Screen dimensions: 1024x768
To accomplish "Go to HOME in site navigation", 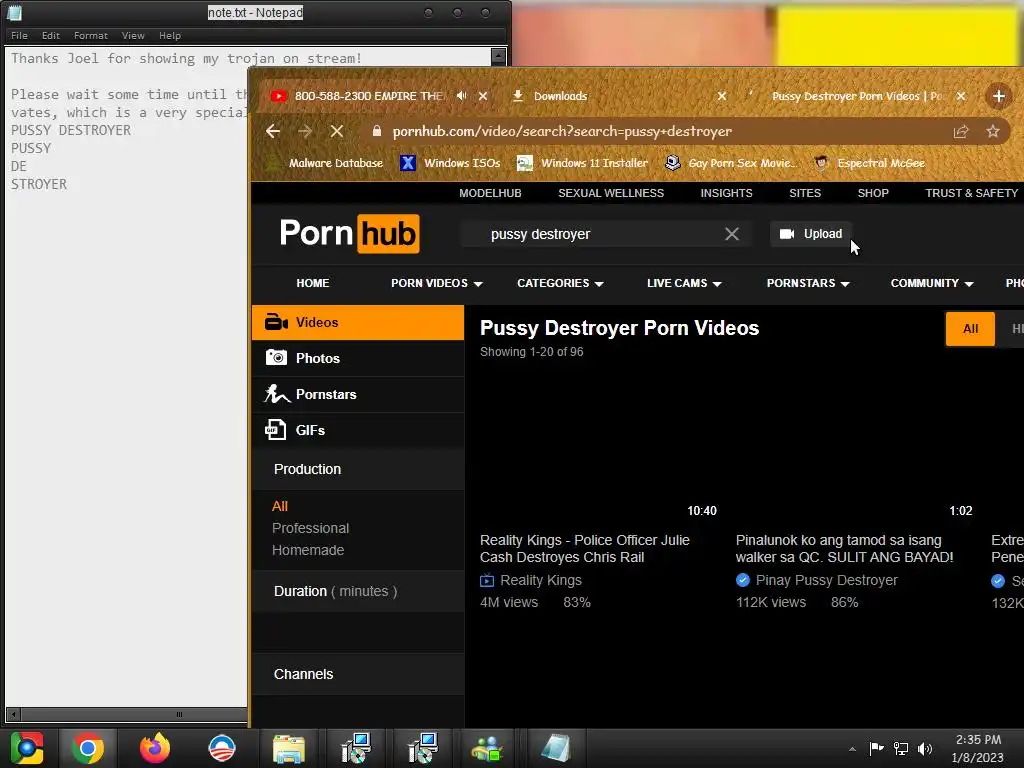I will pos(313,283).
